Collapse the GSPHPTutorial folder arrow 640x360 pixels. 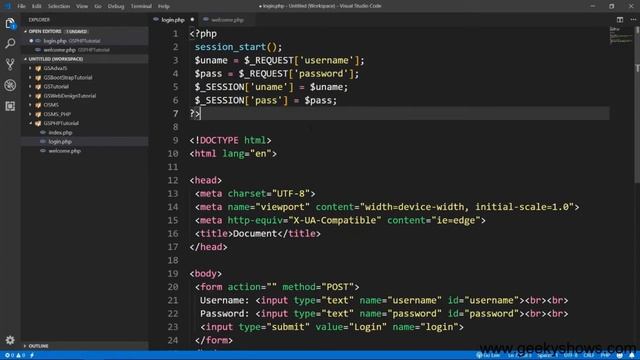click(30, 123)
